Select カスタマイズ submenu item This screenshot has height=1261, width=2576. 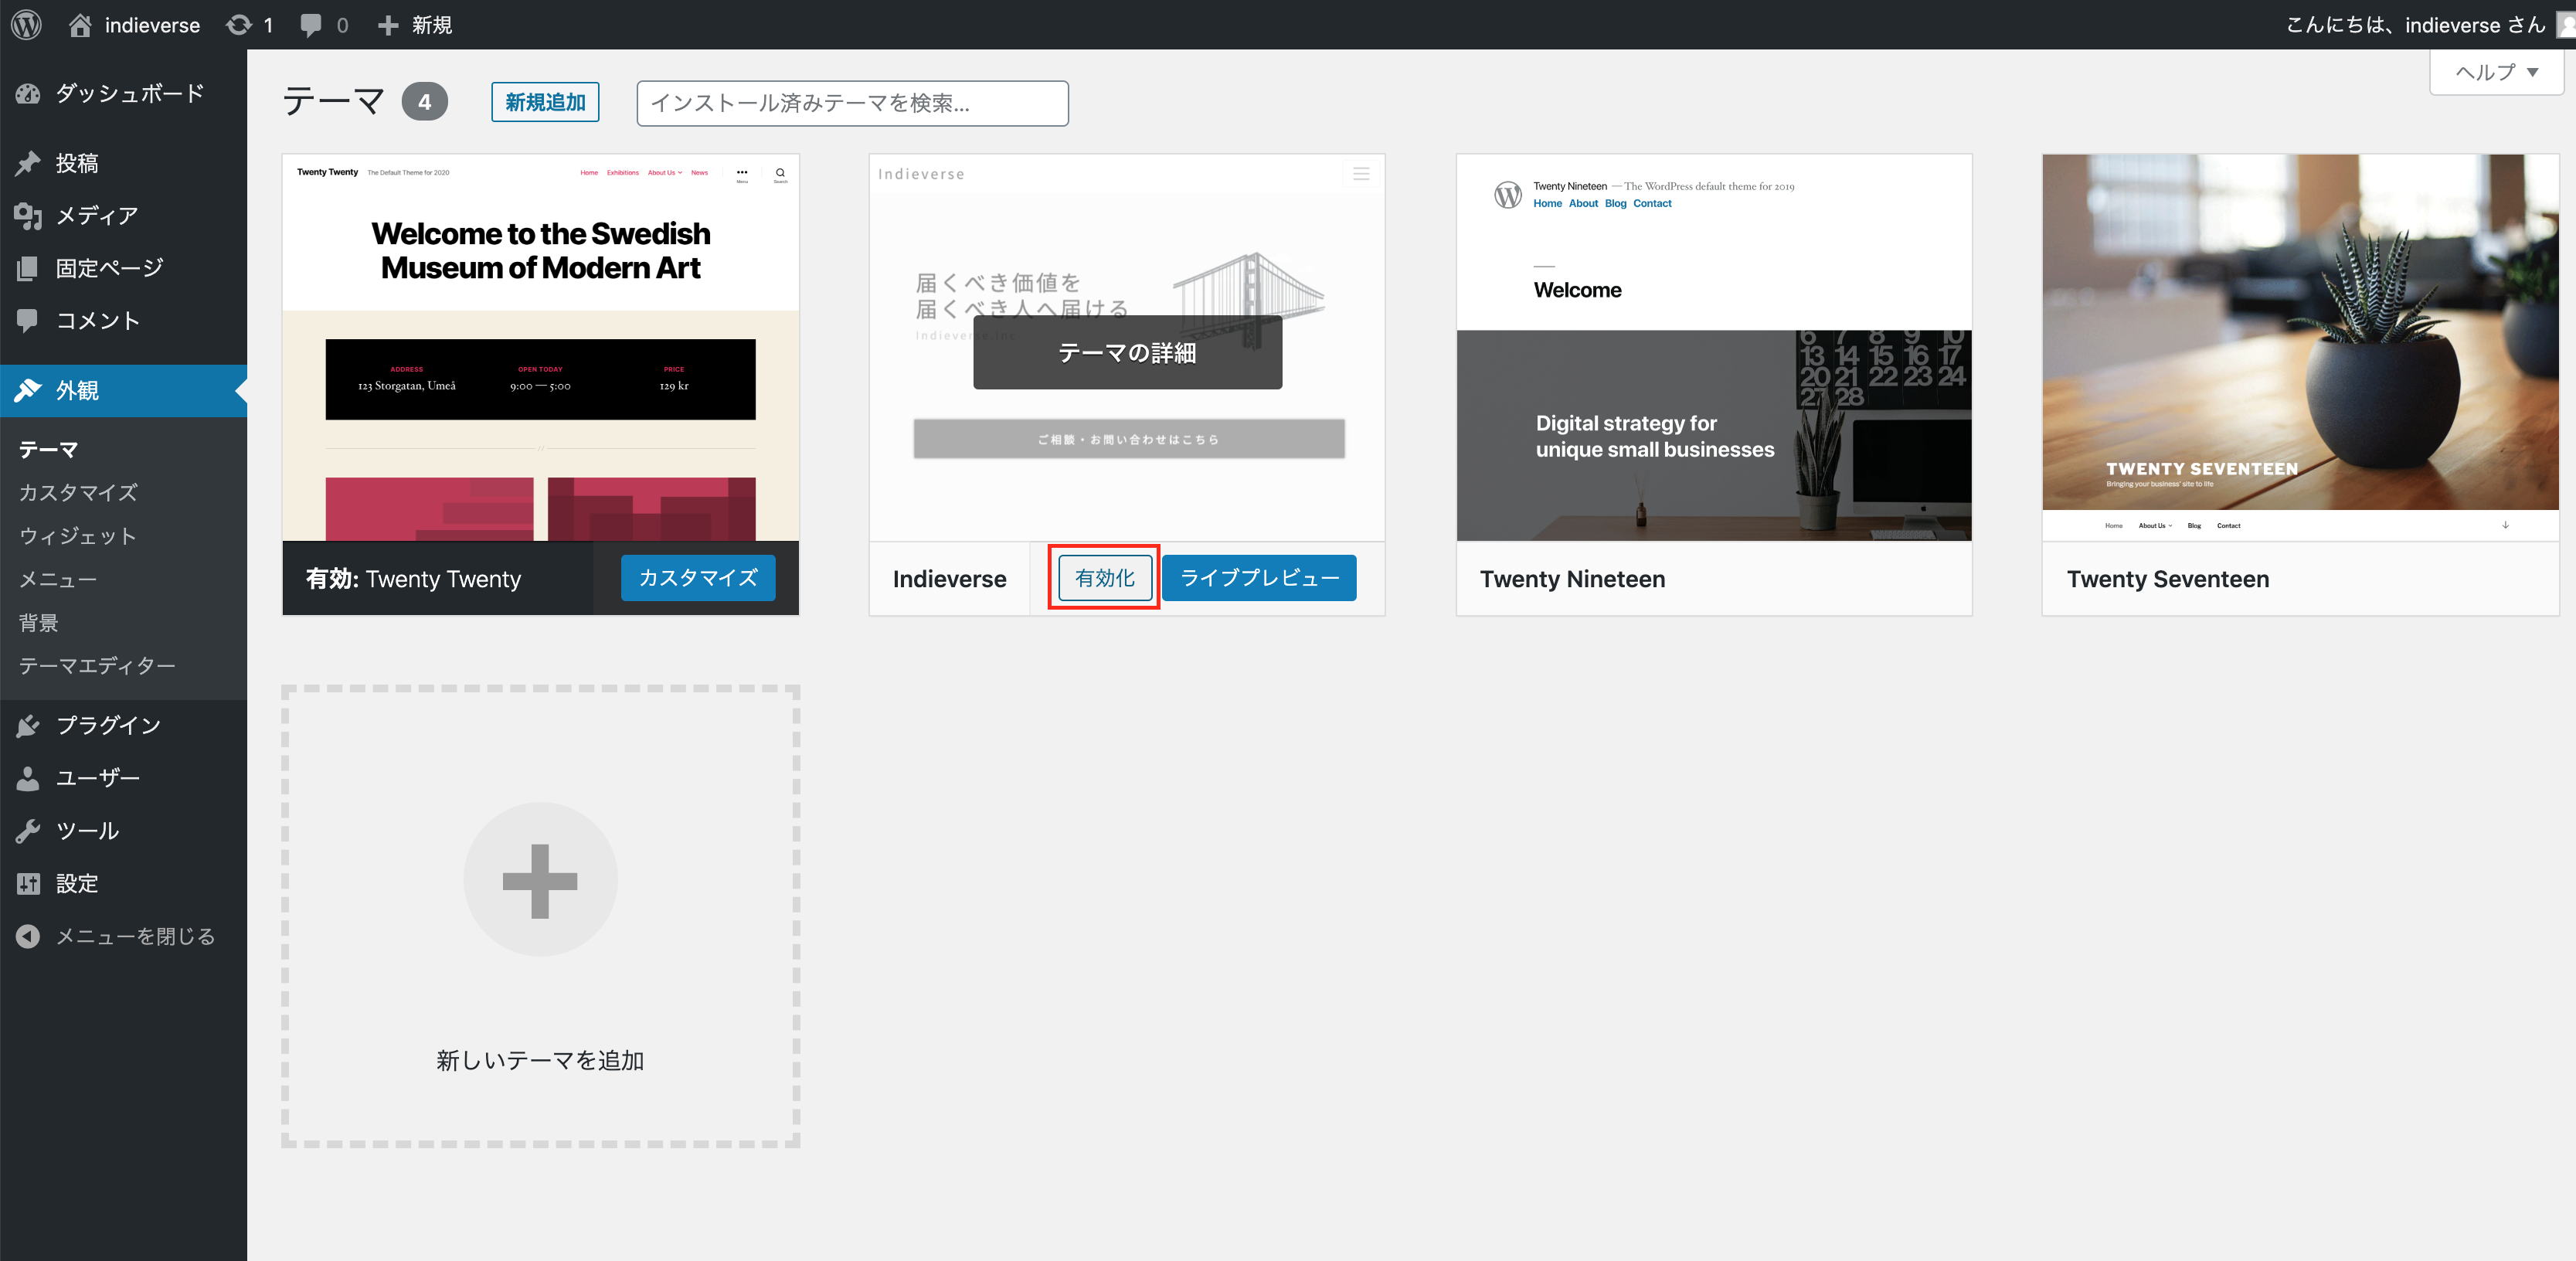78,492
